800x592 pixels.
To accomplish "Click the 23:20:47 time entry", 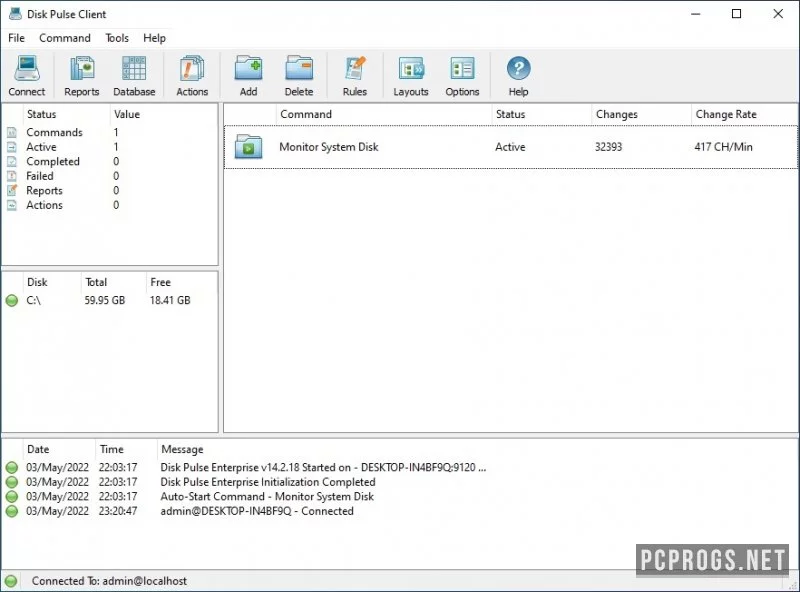I will click(118, 511).
